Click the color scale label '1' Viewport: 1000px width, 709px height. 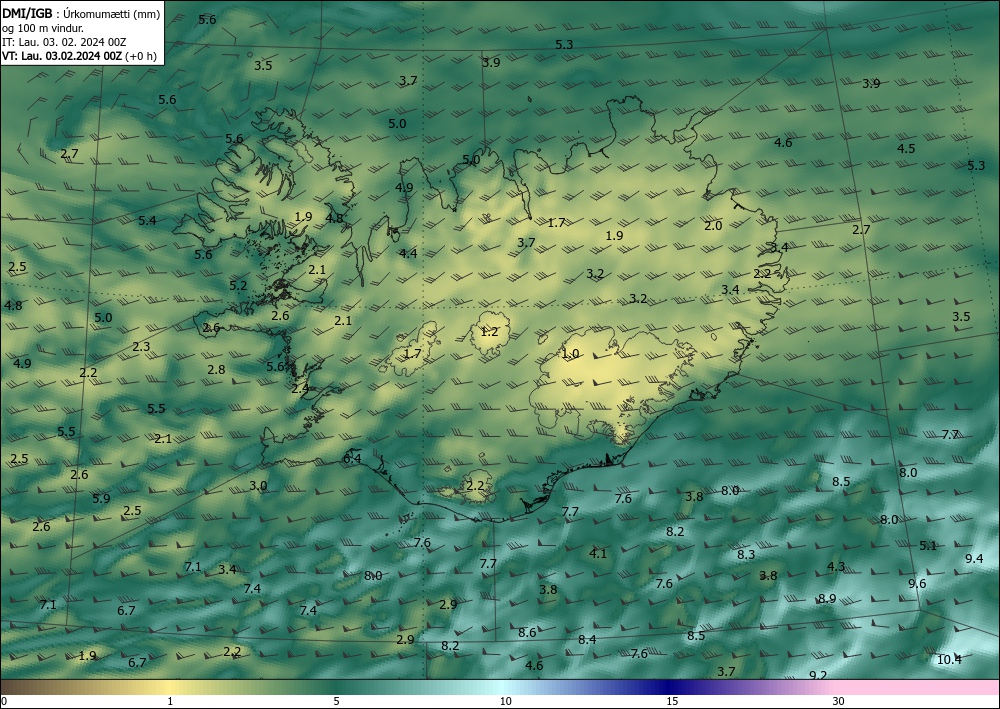pyautogui.click(x=170, y=701)
